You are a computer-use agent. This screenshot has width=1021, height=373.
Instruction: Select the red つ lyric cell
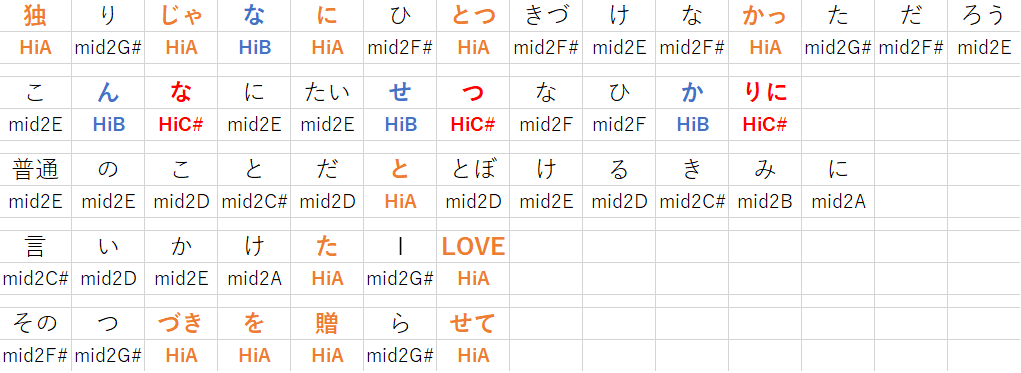[473, 93]
